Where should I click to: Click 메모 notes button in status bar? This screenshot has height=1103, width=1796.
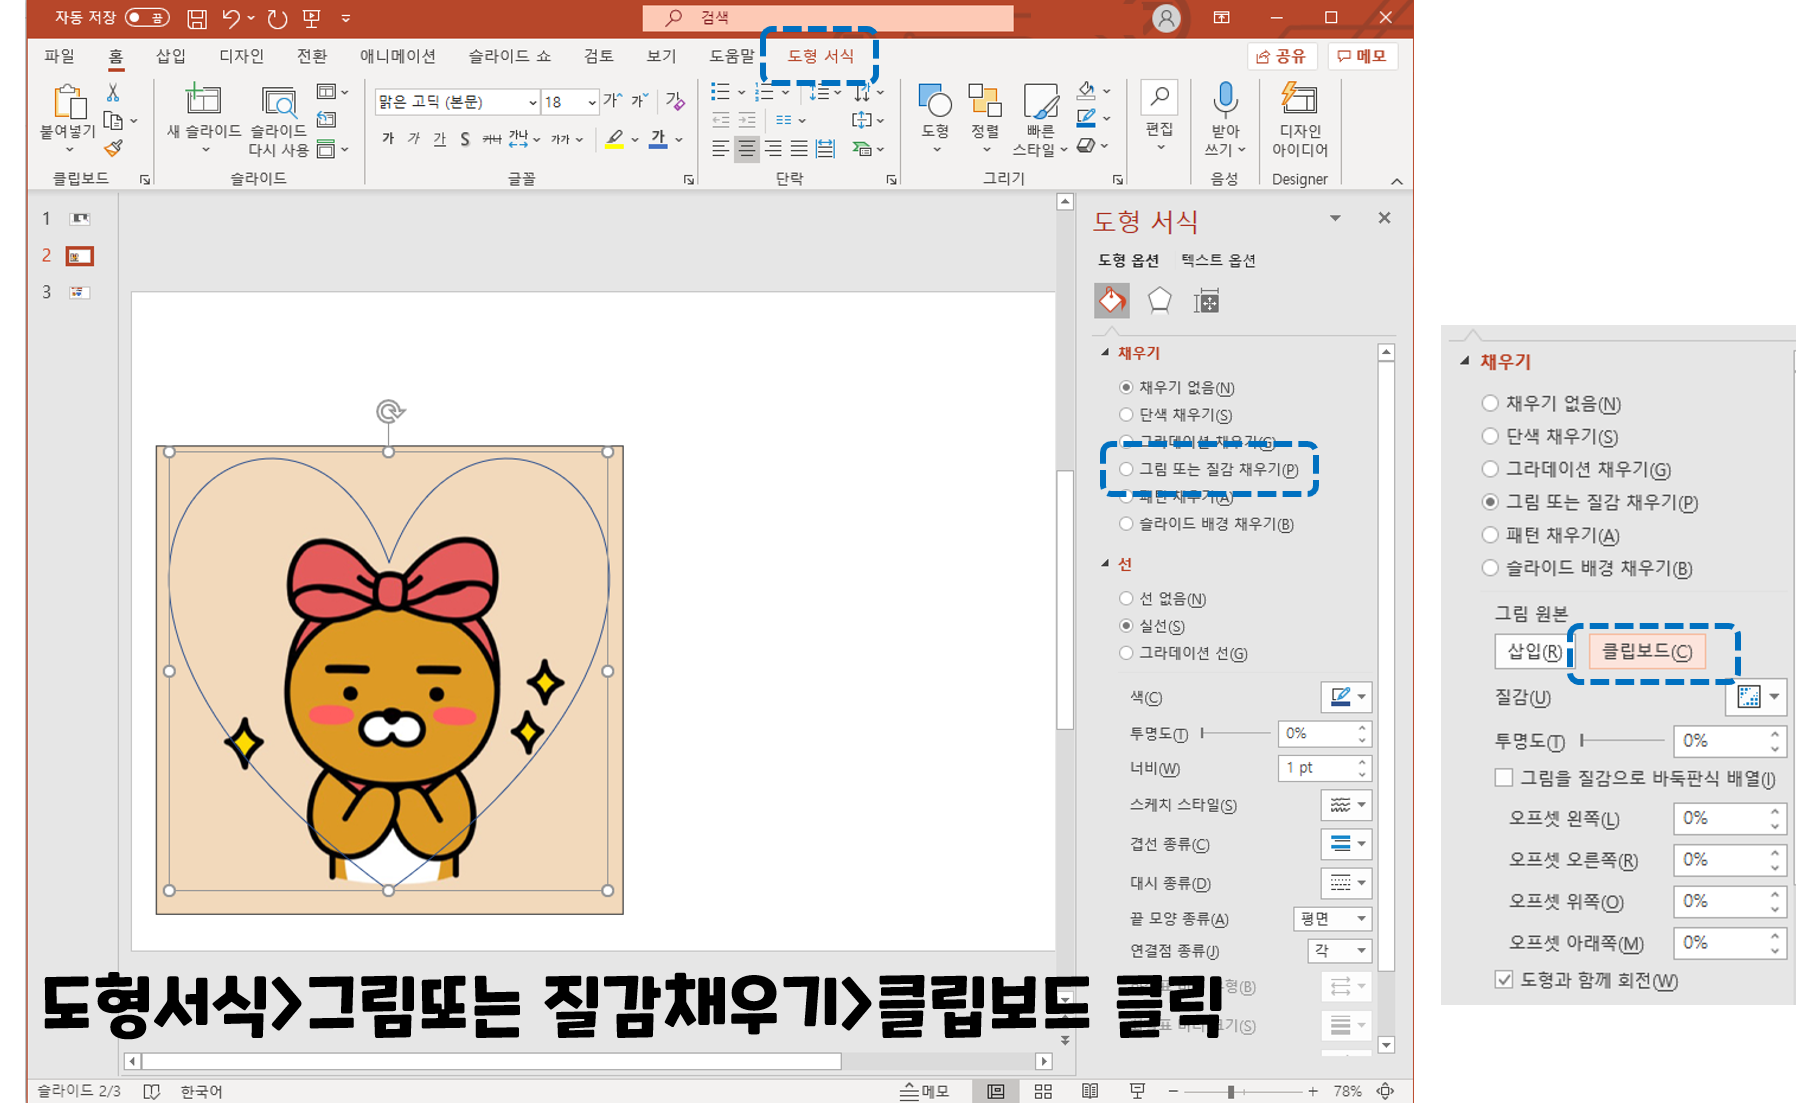point(924,1091)
